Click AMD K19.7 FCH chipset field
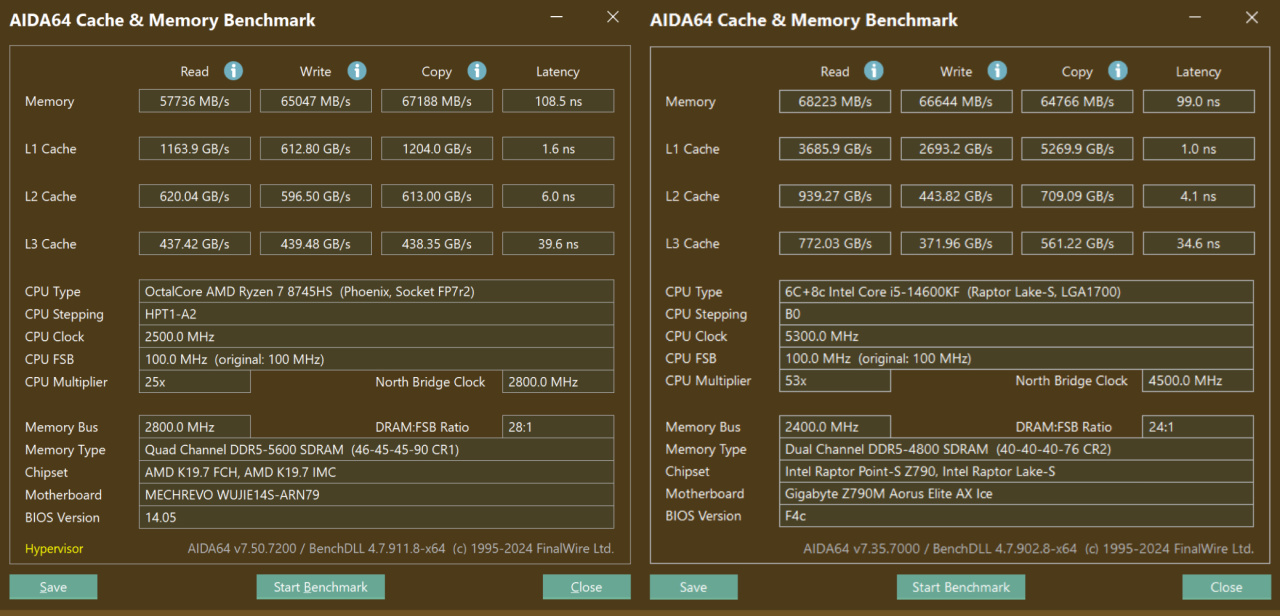The width and height of the screenshot is (1280, 616). click(376, 472)
